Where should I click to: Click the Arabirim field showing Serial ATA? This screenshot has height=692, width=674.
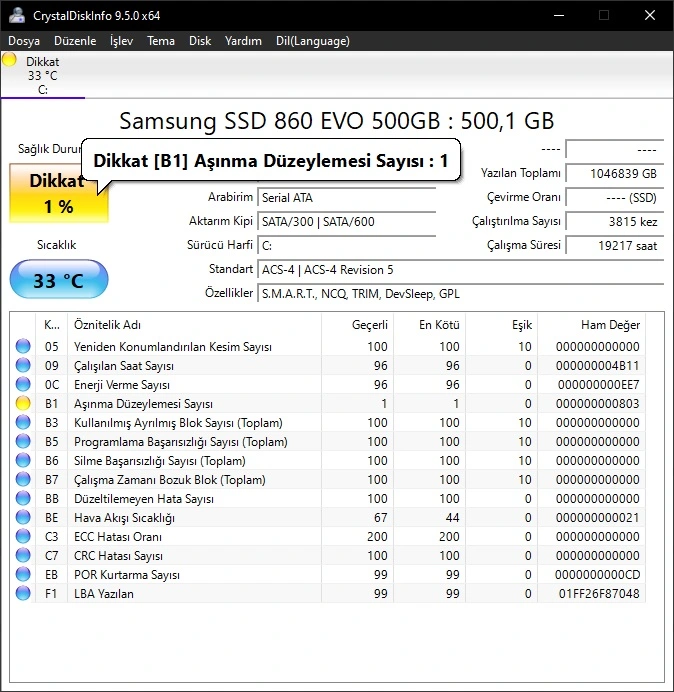pyautogui.click(x=347, y=197)
